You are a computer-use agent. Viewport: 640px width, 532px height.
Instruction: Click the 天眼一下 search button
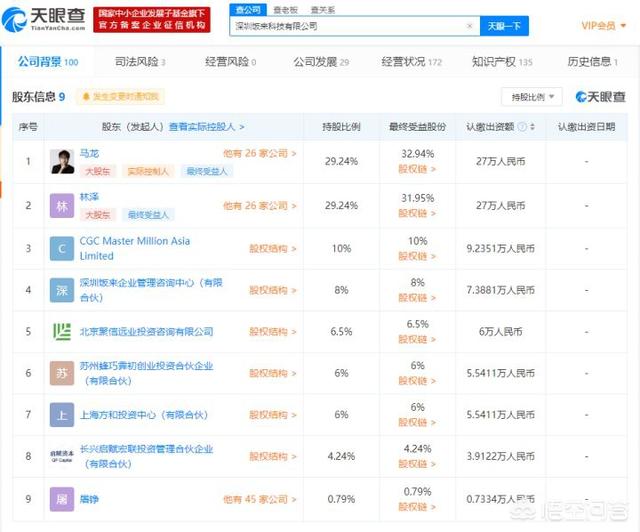pos(504,26)
